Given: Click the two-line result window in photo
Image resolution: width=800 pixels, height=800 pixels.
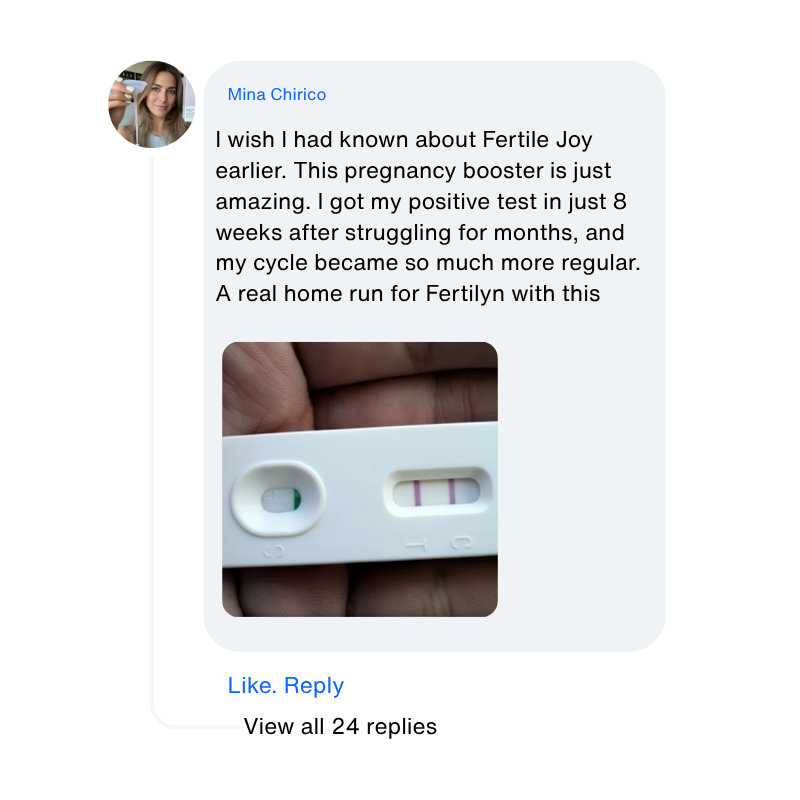Looking at the screenshot, I should coord(436,492).
